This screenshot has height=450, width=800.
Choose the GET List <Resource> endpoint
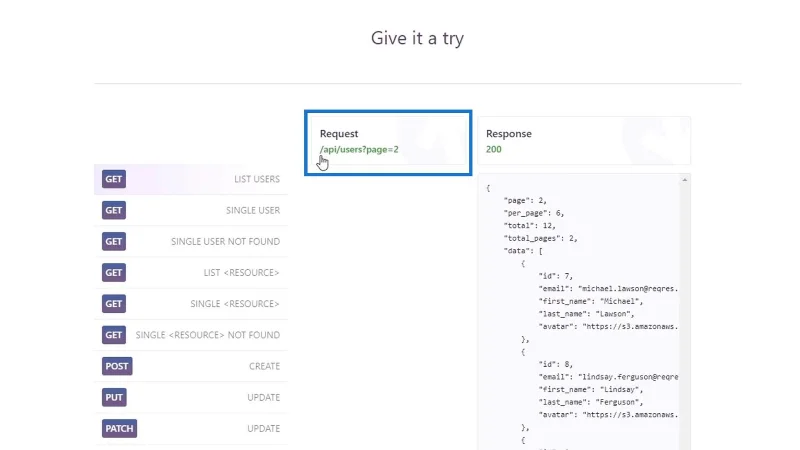(191, 272)
